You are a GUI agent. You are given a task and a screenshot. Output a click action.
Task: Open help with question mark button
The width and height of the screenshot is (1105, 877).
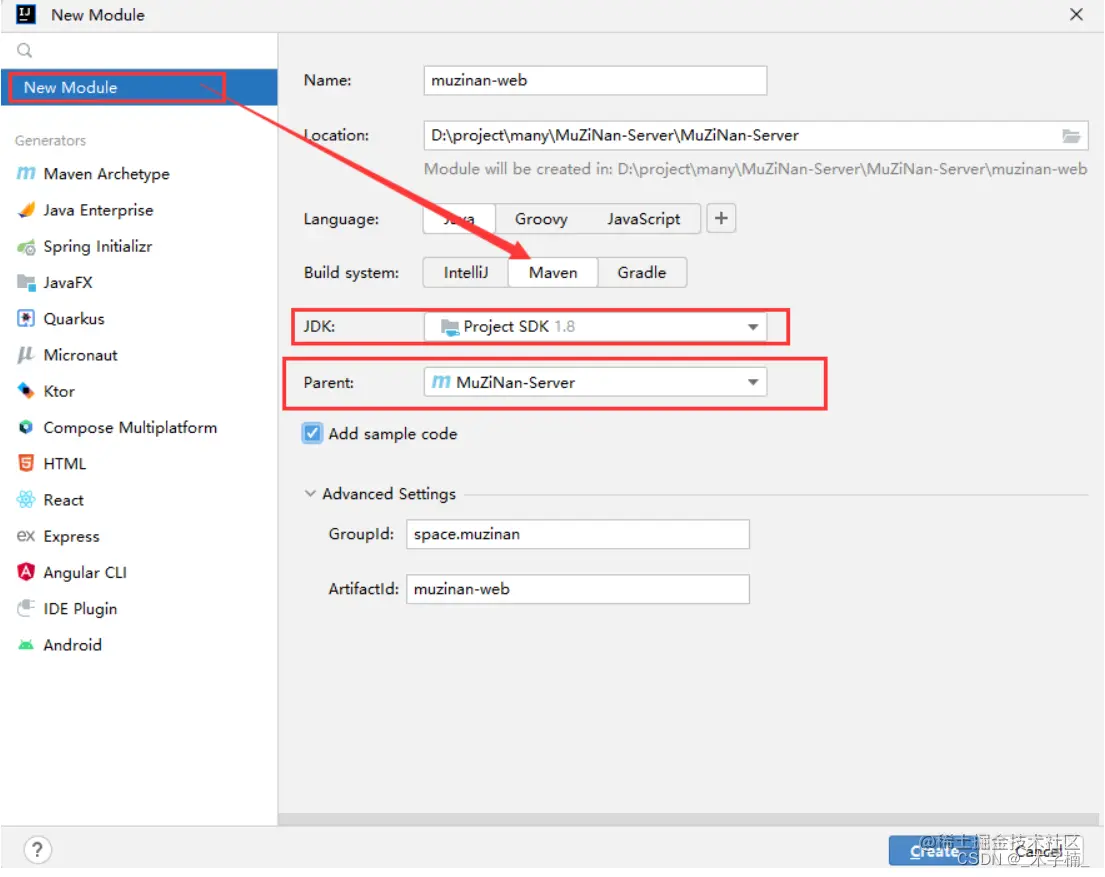click(x=37, y=850)
